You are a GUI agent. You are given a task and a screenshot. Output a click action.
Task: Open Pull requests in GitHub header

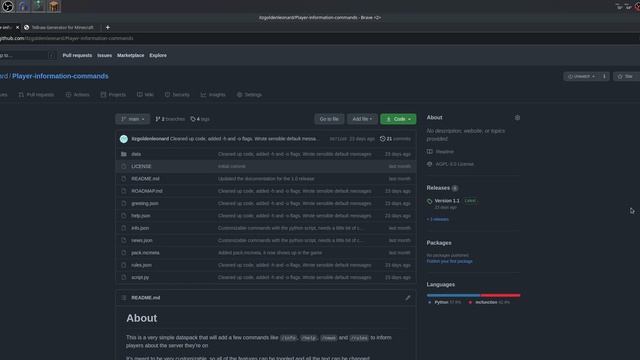[77, 56]
